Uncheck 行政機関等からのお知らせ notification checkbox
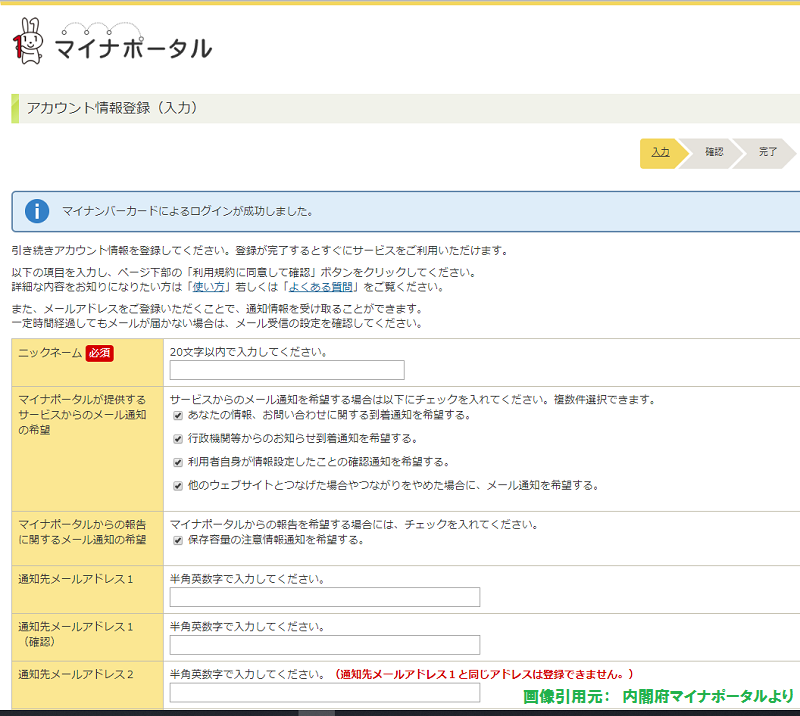Screen dimensions: 800x716 178,439
